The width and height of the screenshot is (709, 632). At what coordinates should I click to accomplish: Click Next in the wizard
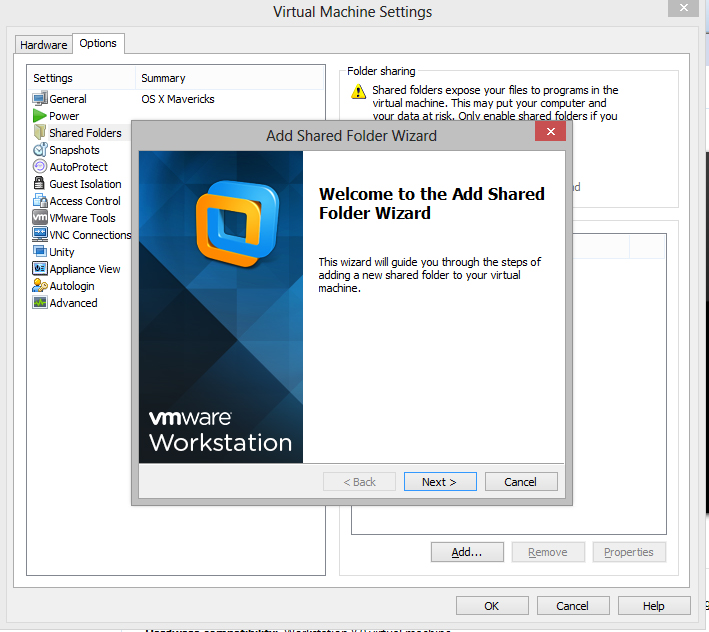coord(440,482)
